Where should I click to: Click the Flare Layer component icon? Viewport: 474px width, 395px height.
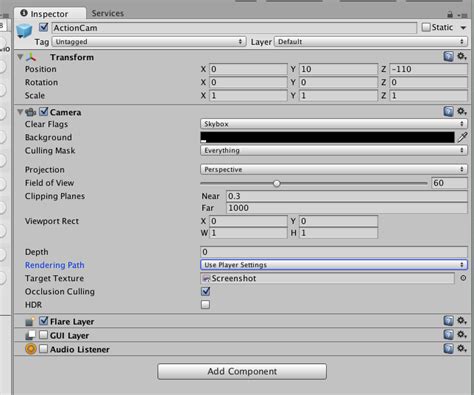tap(30, 321)
